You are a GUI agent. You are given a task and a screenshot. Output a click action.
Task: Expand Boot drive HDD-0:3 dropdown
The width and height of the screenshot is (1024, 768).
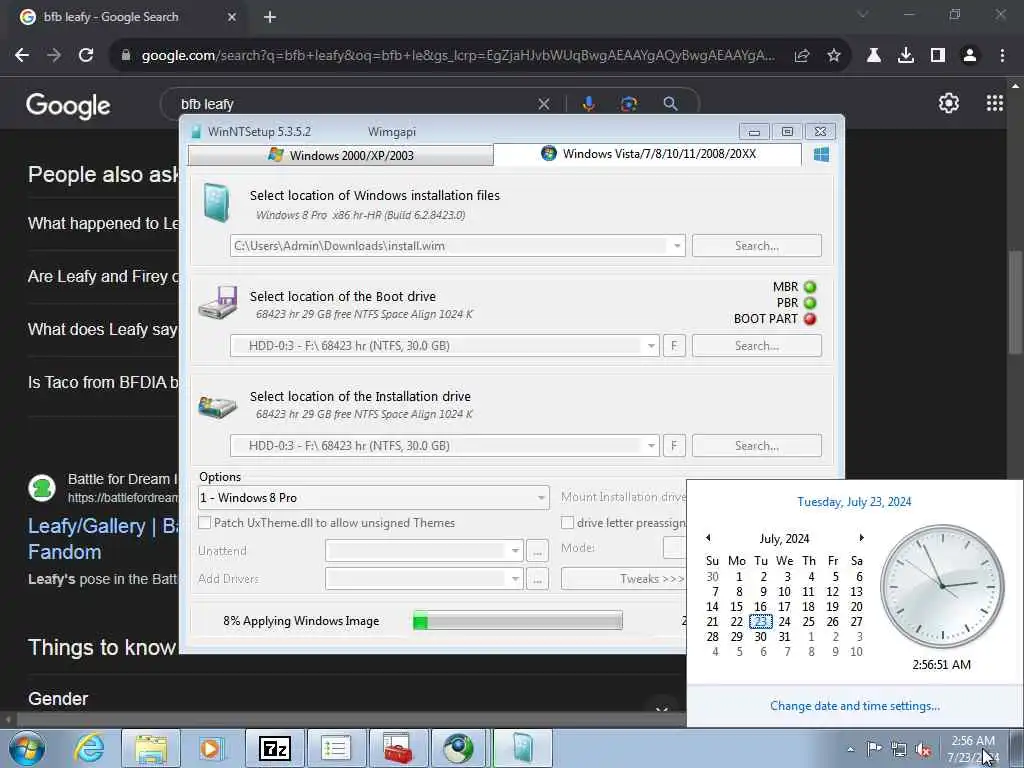point(650,346)
